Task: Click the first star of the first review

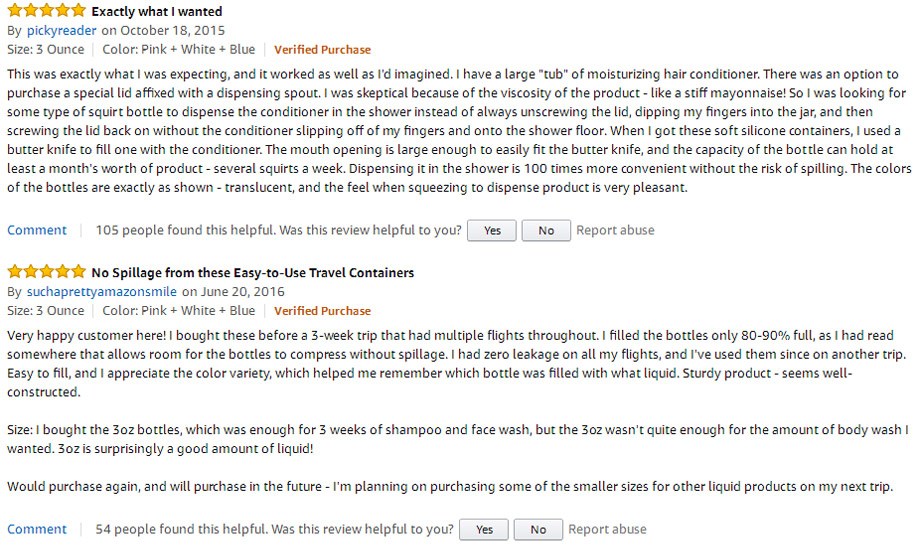Action: [15, 10]
